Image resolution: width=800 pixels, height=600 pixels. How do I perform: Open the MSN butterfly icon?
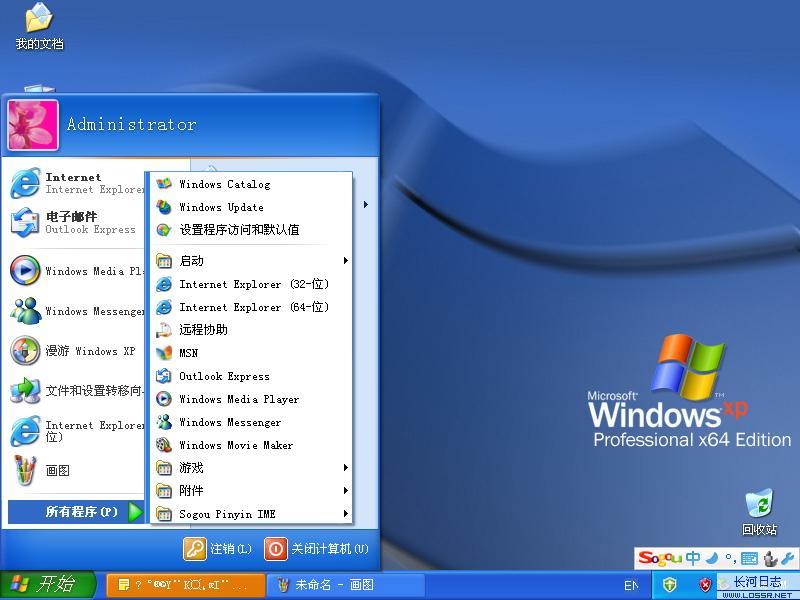coord(164,353)
